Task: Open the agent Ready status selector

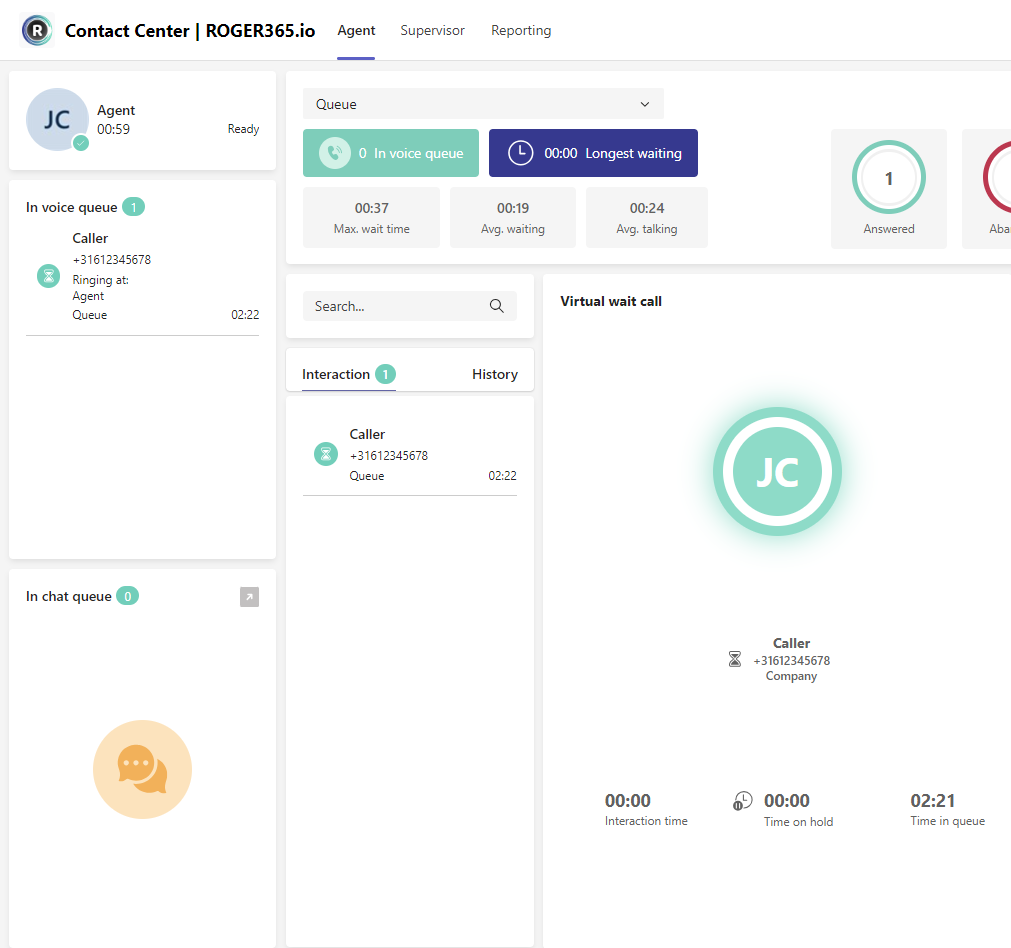Action: (x=243, y=129)
